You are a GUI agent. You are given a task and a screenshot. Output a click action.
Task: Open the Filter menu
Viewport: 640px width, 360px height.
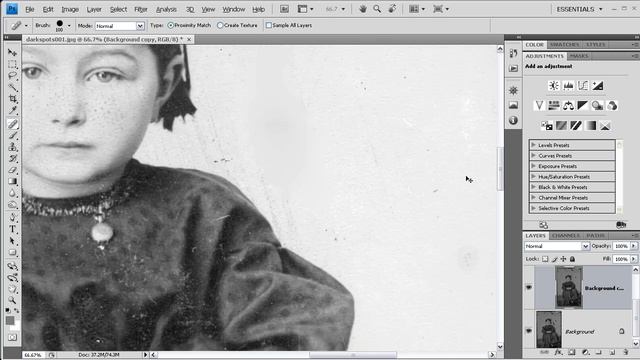pos(141,9)
